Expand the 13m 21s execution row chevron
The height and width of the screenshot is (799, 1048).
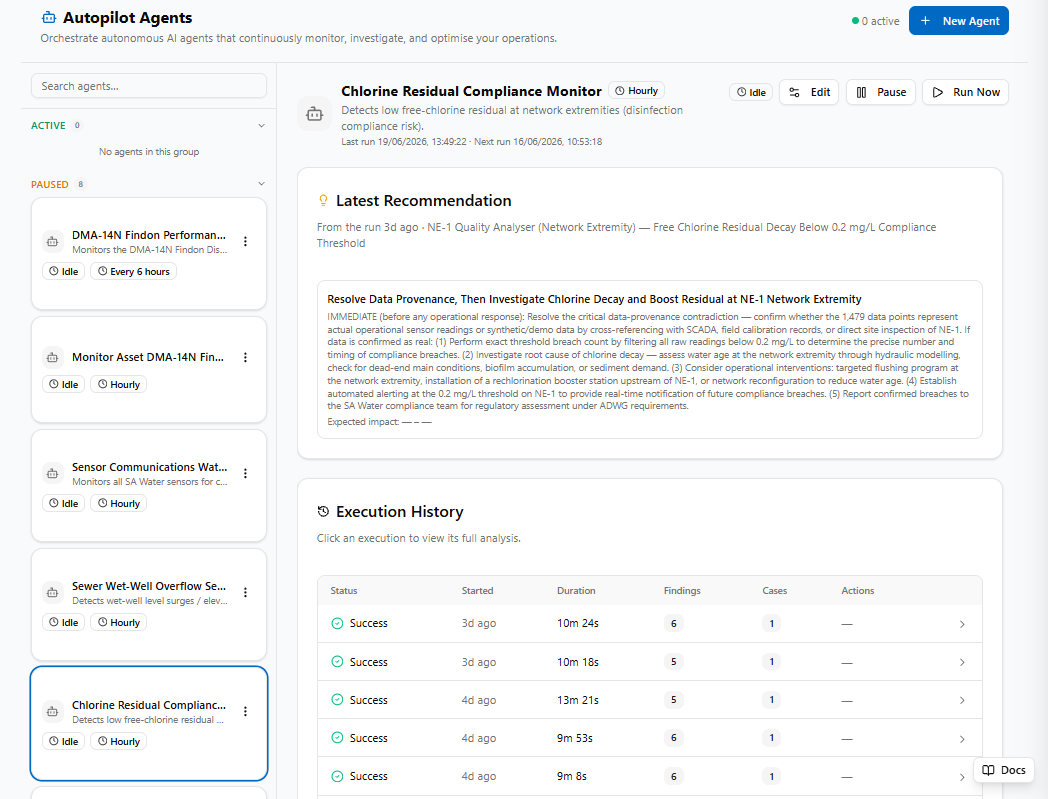pos(962,701)
